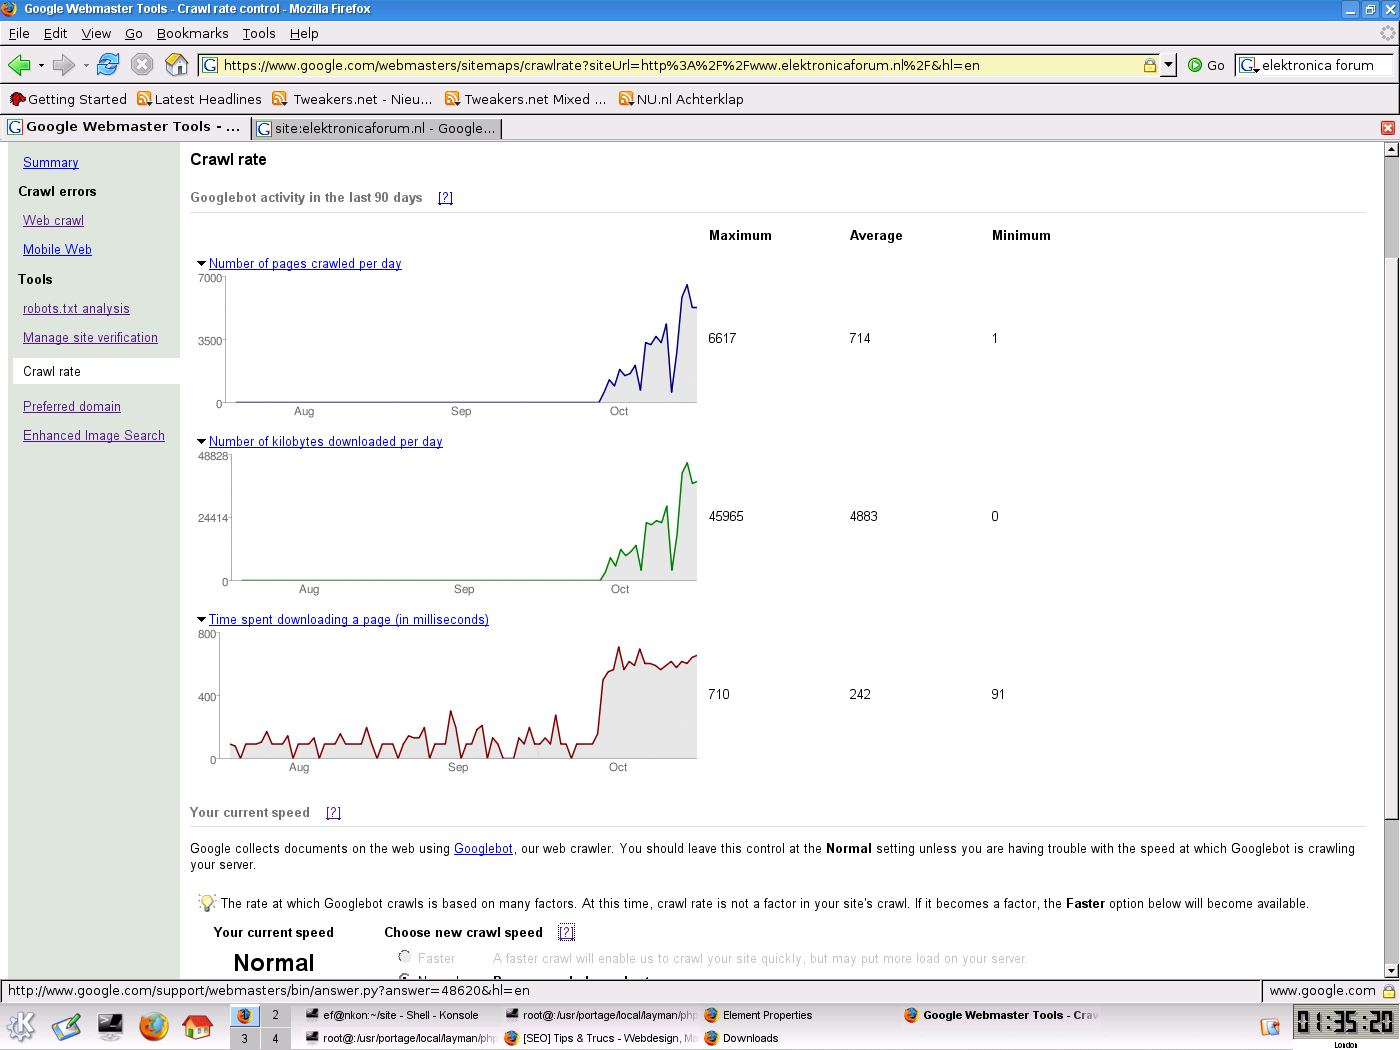This screenshot has width=1400, height=1050.
Task: Close the current tab with the red X
Action: 1388,128
